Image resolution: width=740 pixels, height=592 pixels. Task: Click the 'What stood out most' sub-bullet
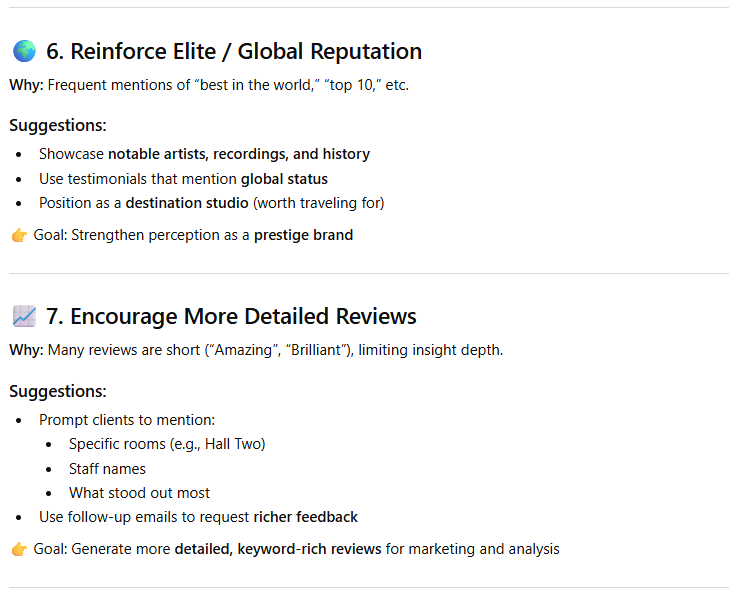coord(139,493)
